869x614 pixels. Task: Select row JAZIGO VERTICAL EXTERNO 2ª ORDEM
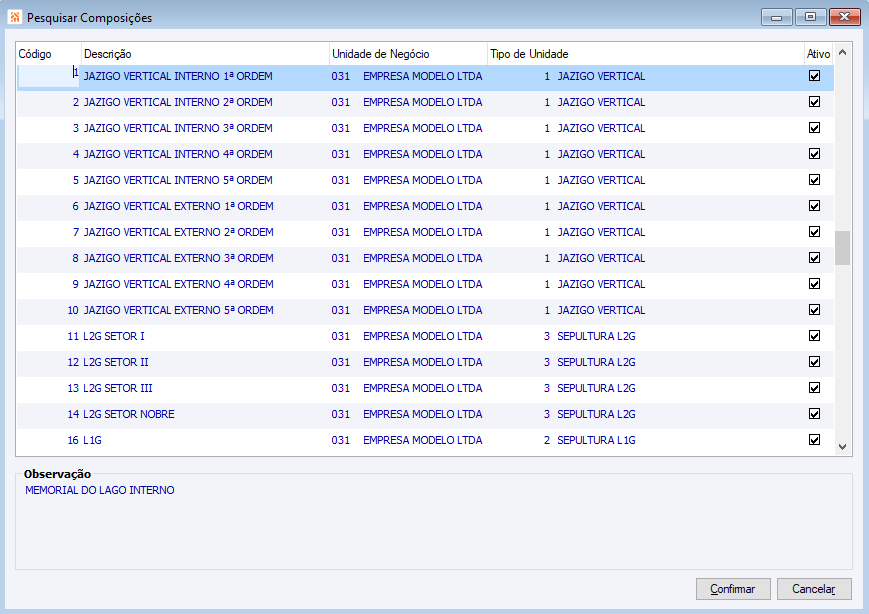point(425,233)
